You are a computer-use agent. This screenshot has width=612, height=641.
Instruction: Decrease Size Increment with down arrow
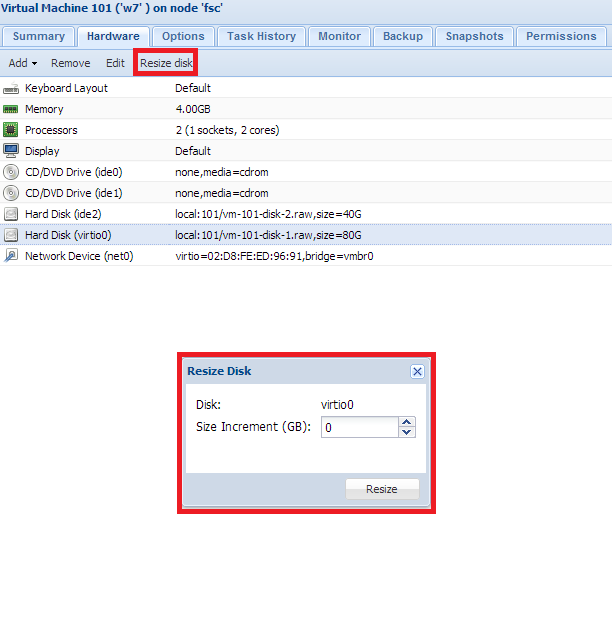point(406,432)
